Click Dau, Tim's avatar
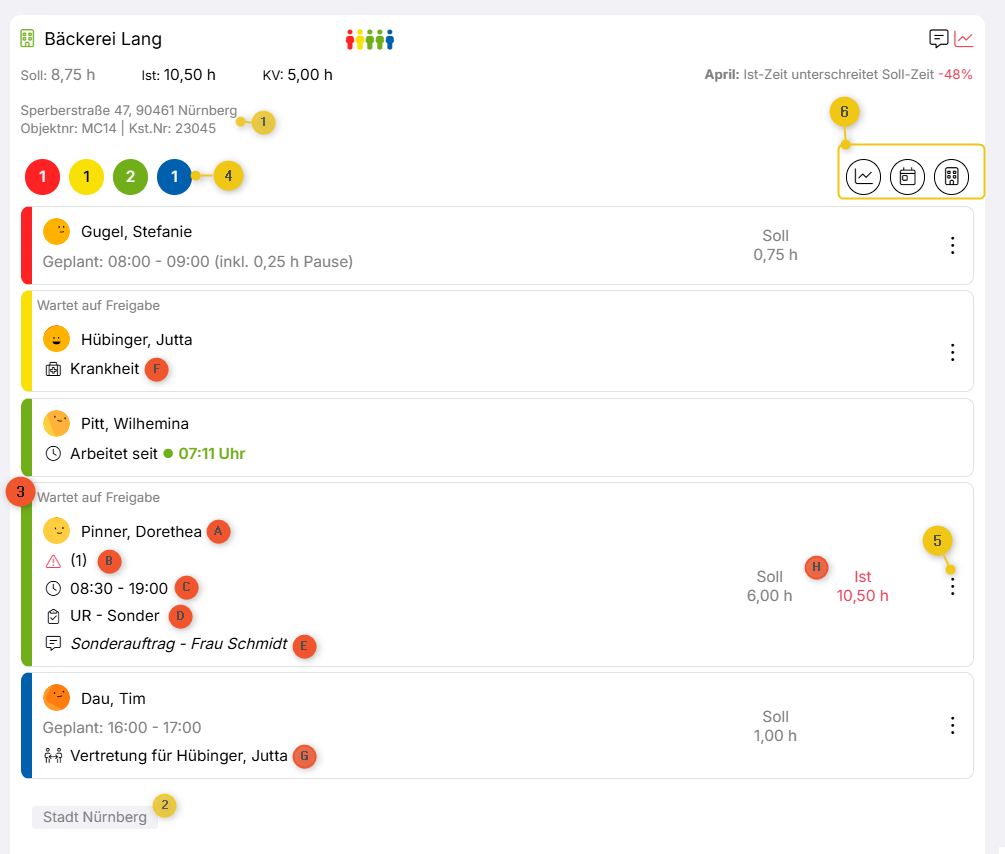Viewport: 1005px width, 854px height. [x=57, y=697]
